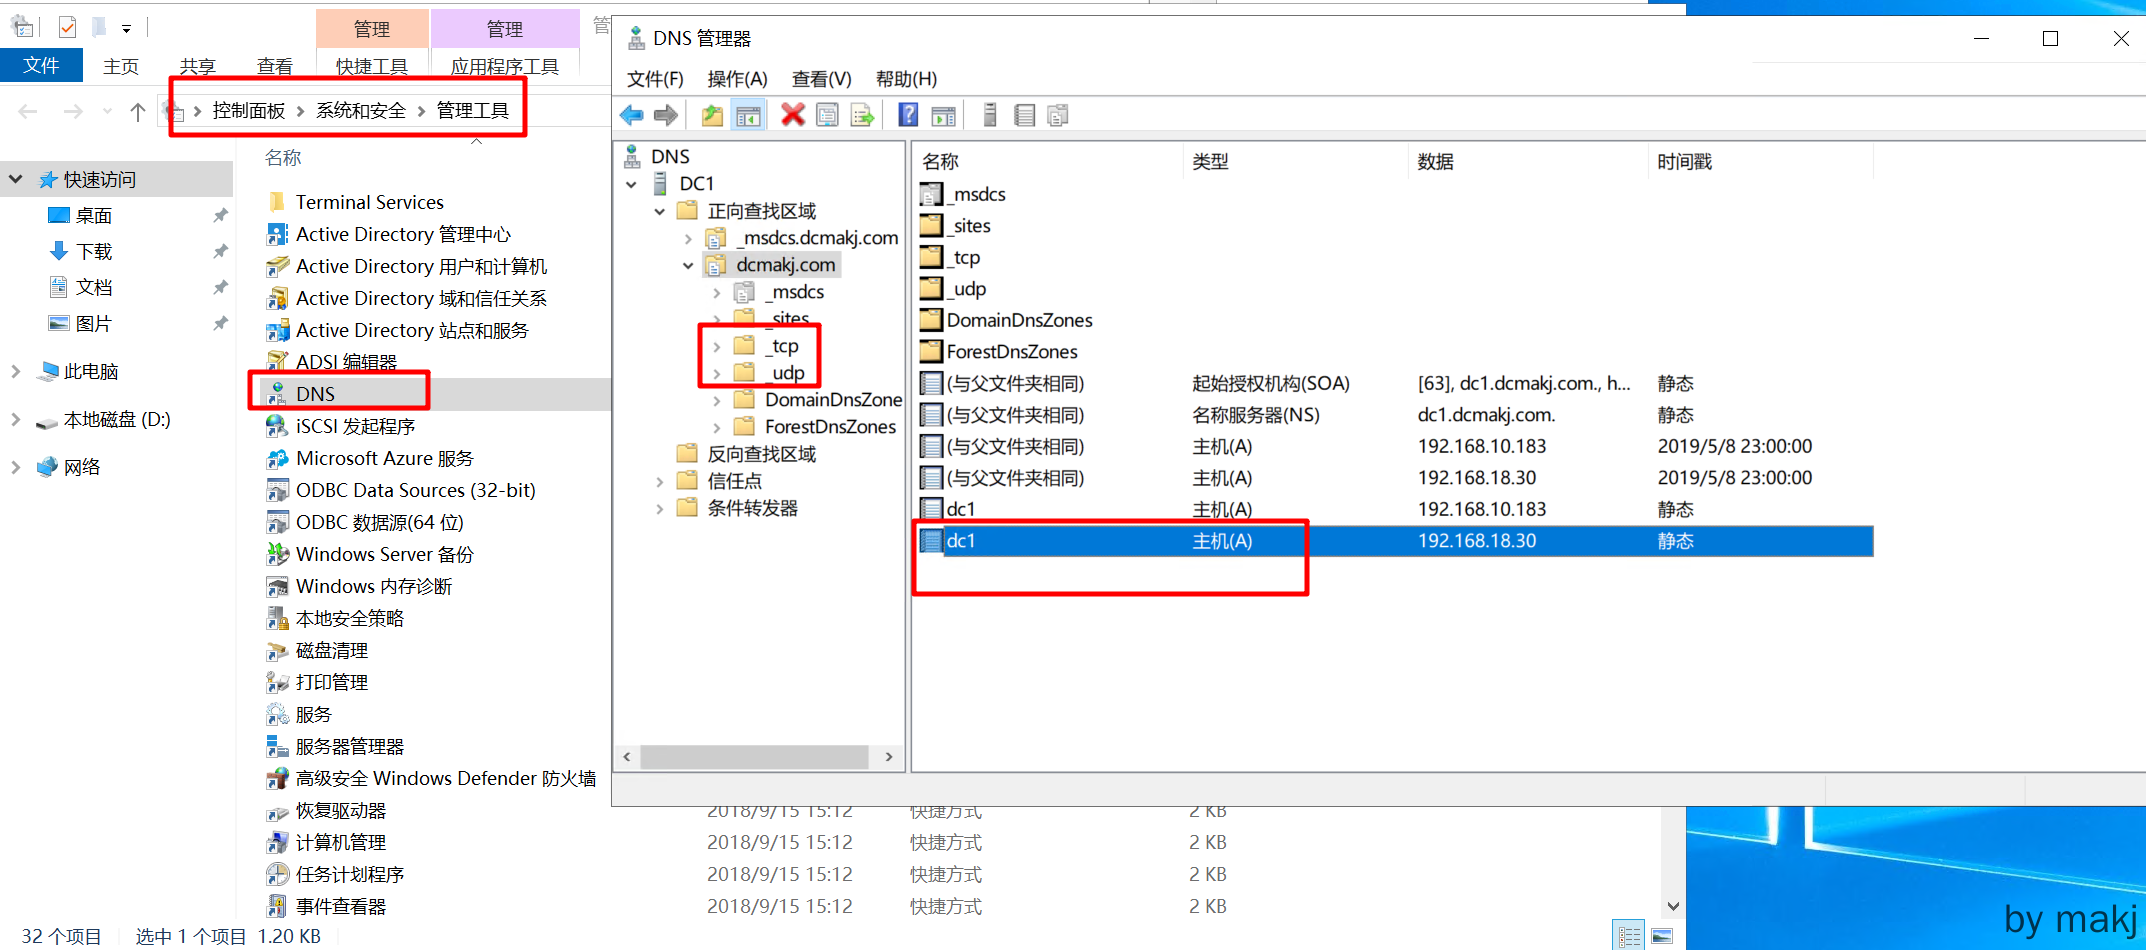This screenshot has width=2146, height=950.
Task: Toggle Show/Hide Console Tree toolbar button
Action: click(x=748, y=115)
